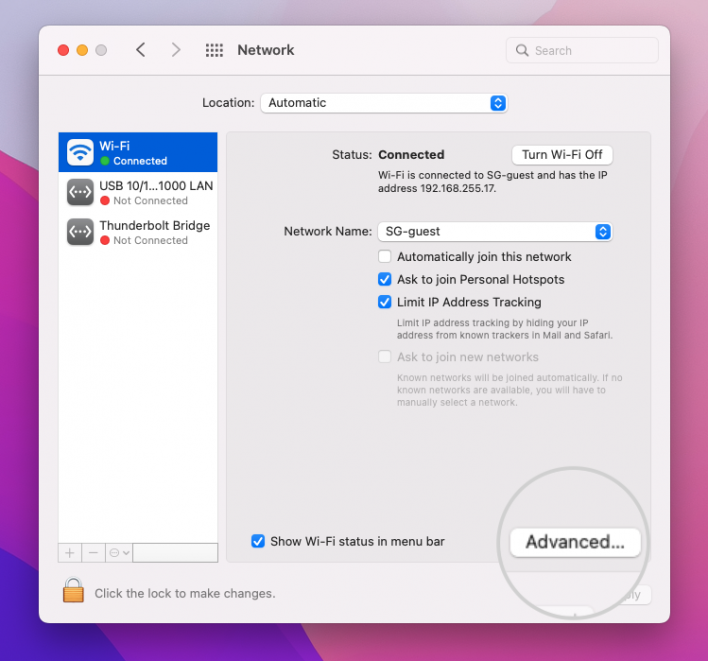Viewport: 708px width, 661px height.
Task: Open the Network Name SG-guest dropdown
Action: coord(495,232)
